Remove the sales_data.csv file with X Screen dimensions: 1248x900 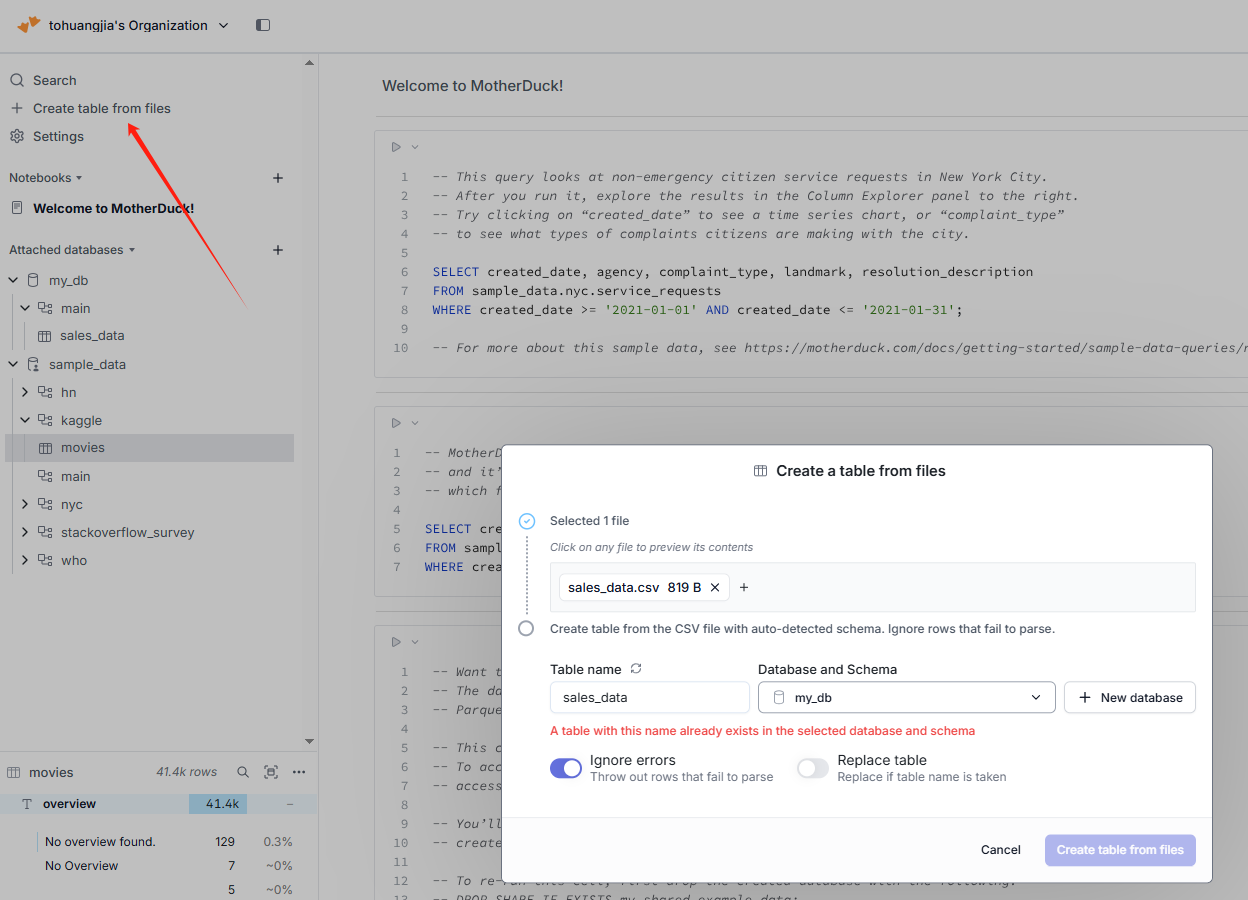coord(715,587)
